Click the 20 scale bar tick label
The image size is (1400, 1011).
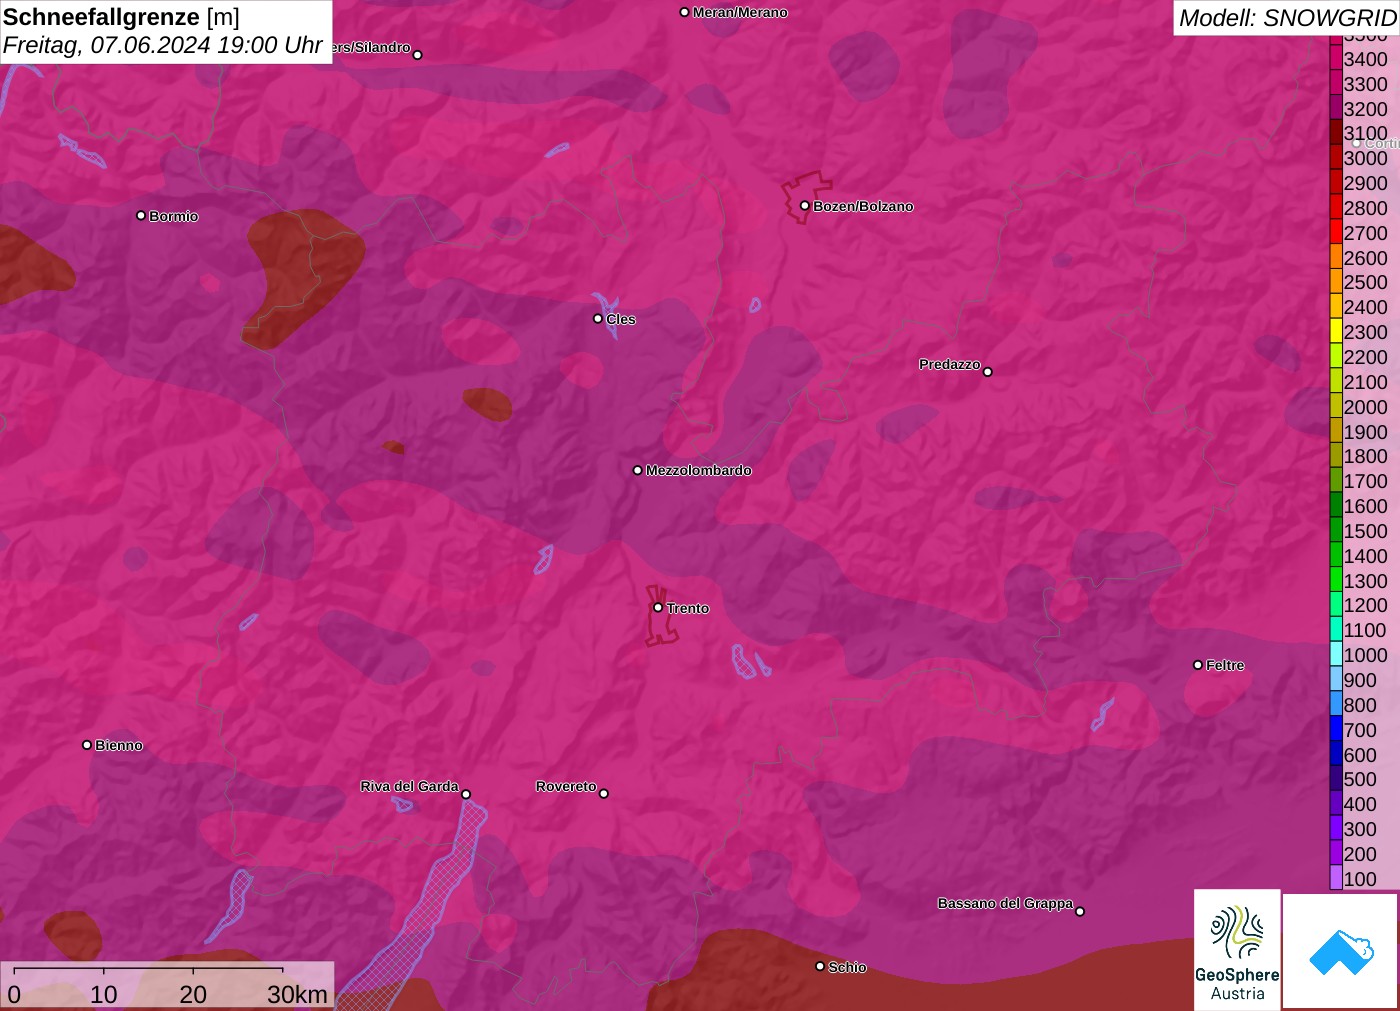[x=193, y=994]
